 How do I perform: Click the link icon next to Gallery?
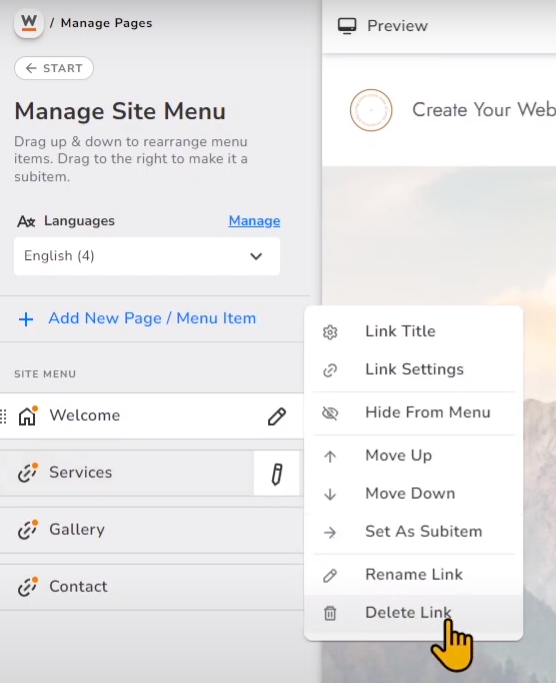pos(27,529)
